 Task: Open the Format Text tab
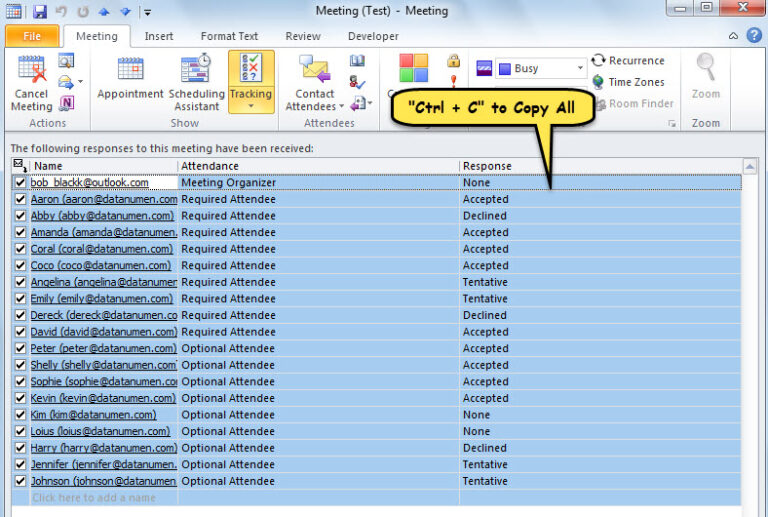coord(229,36)
